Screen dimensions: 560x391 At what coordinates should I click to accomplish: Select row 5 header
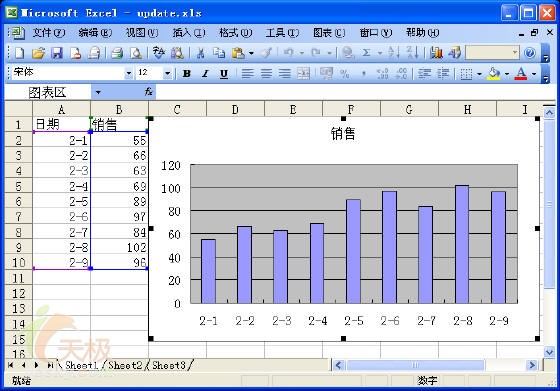18,186
